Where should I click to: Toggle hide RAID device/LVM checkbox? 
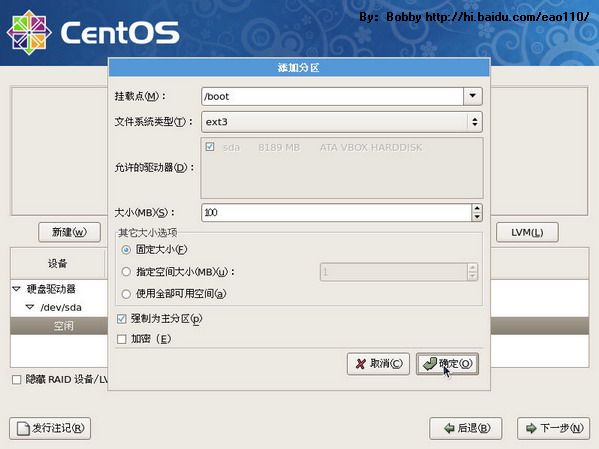(x=16, y=379)
